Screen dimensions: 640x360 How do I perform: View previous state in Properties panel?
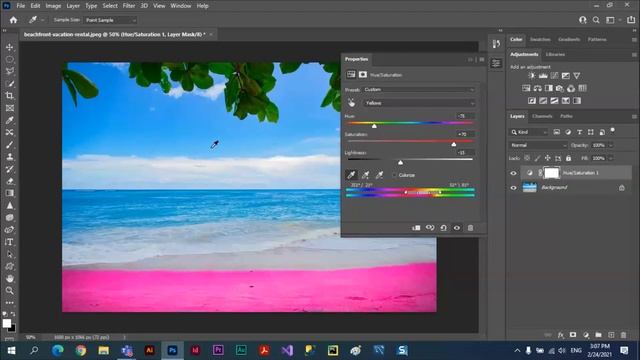point(430,228)
